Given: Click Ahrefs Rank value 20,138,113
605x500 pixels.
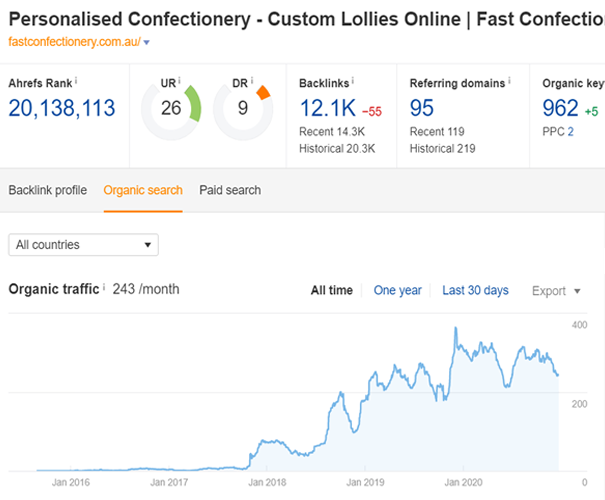Looking at the screenshot, I should pyautogui.click(x=62, y=108).
